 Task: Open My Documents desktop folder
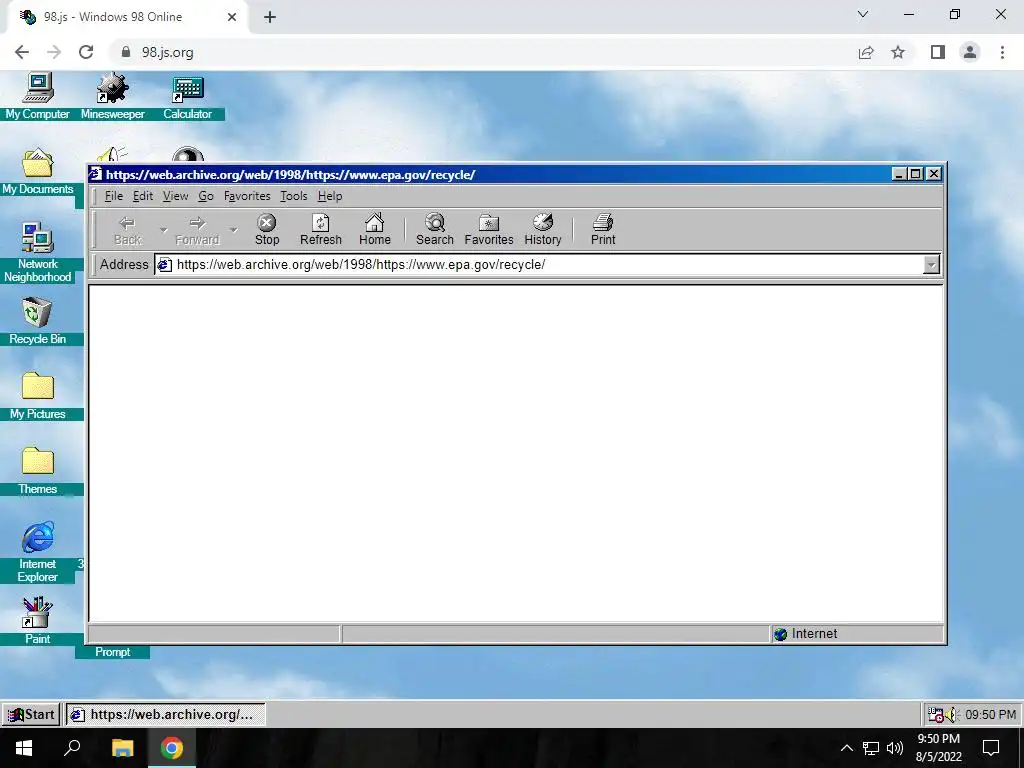pyautogui.click(x=37, y=172)
